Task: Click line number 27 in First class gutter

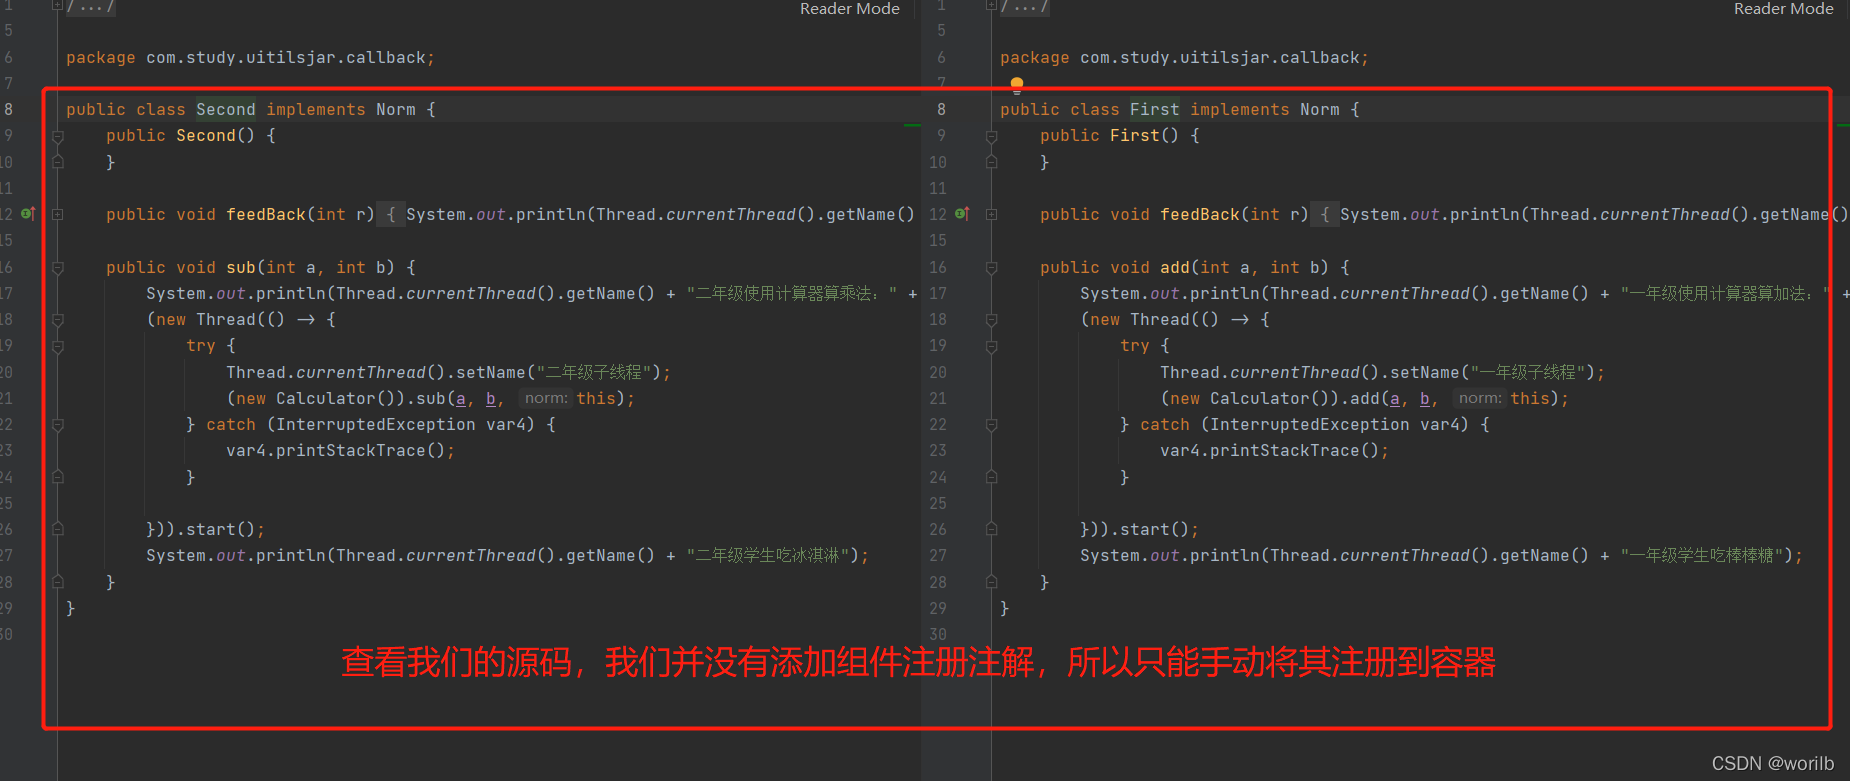Action: click(938, 556)
